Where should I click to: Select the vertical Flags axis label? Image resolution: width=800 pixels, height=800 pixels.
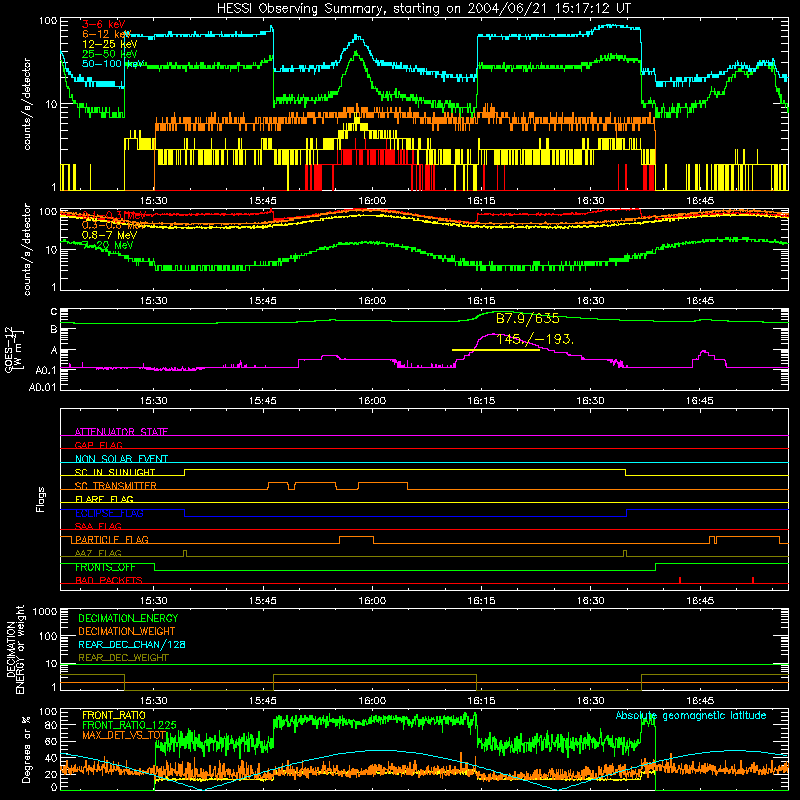(x=40, y=499)
